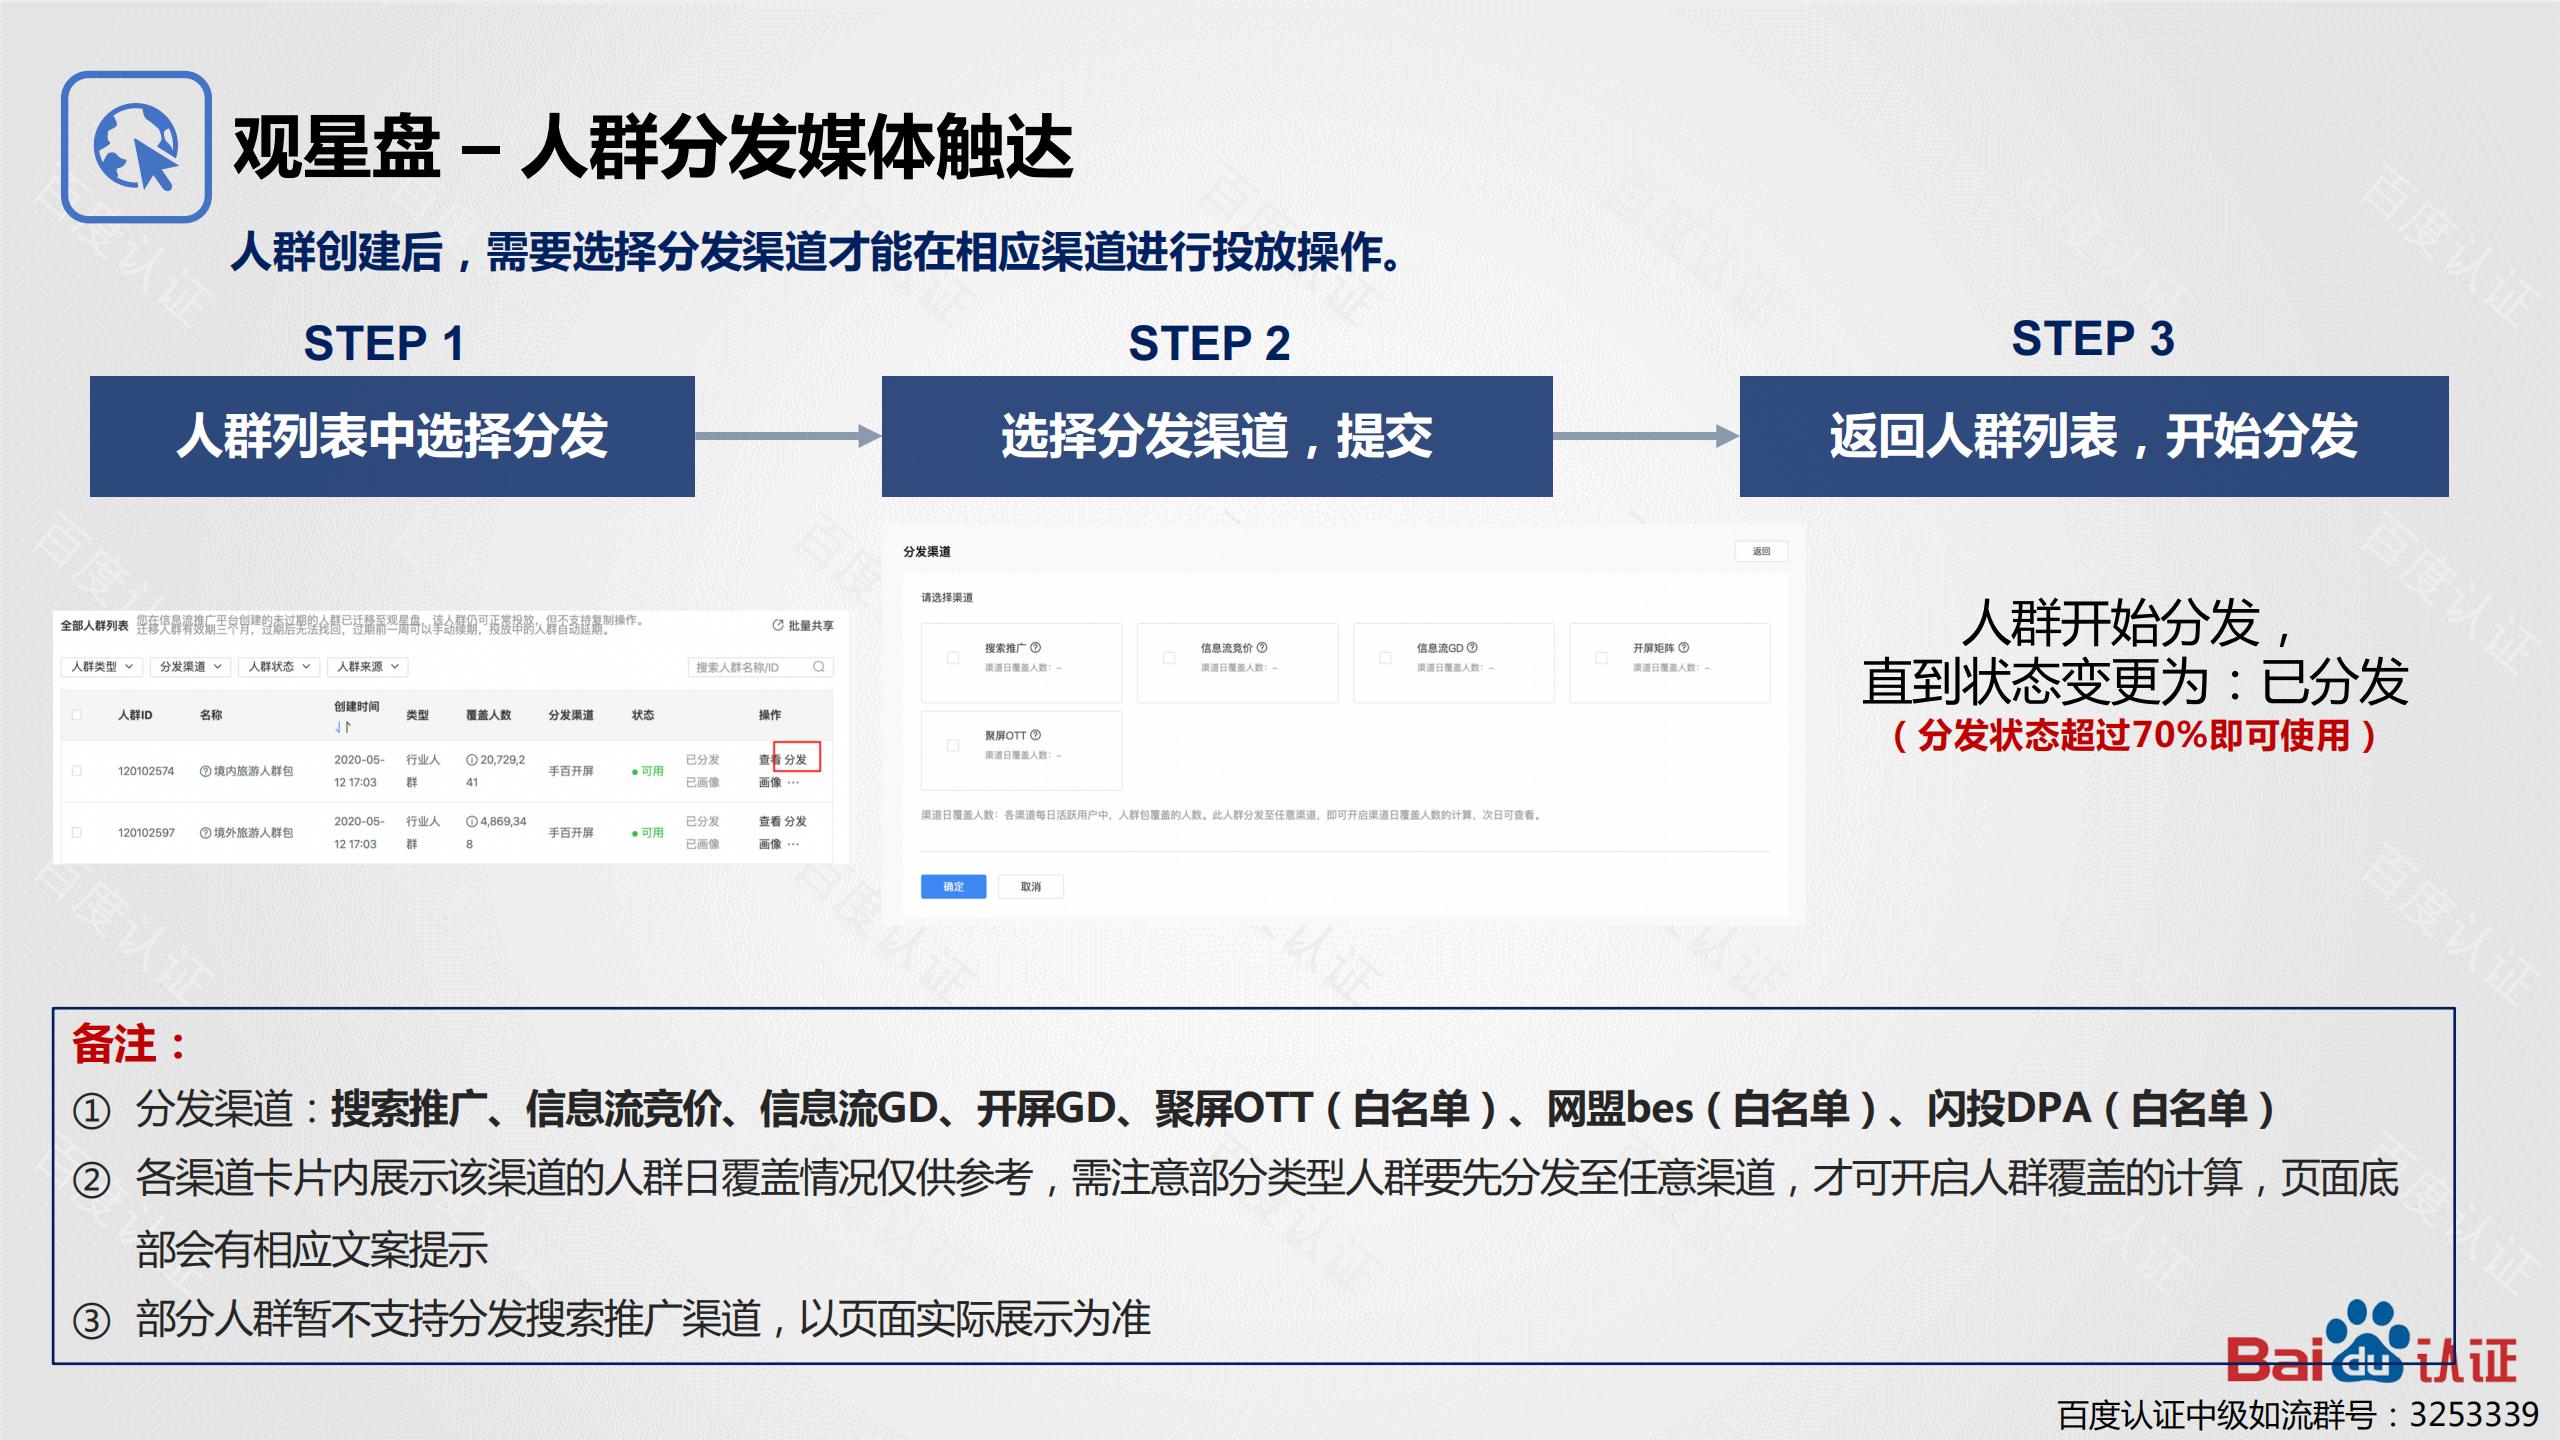Click the help icon next to 开屏矩阵
The image size is (2560, 1440).
(1684, 647)
